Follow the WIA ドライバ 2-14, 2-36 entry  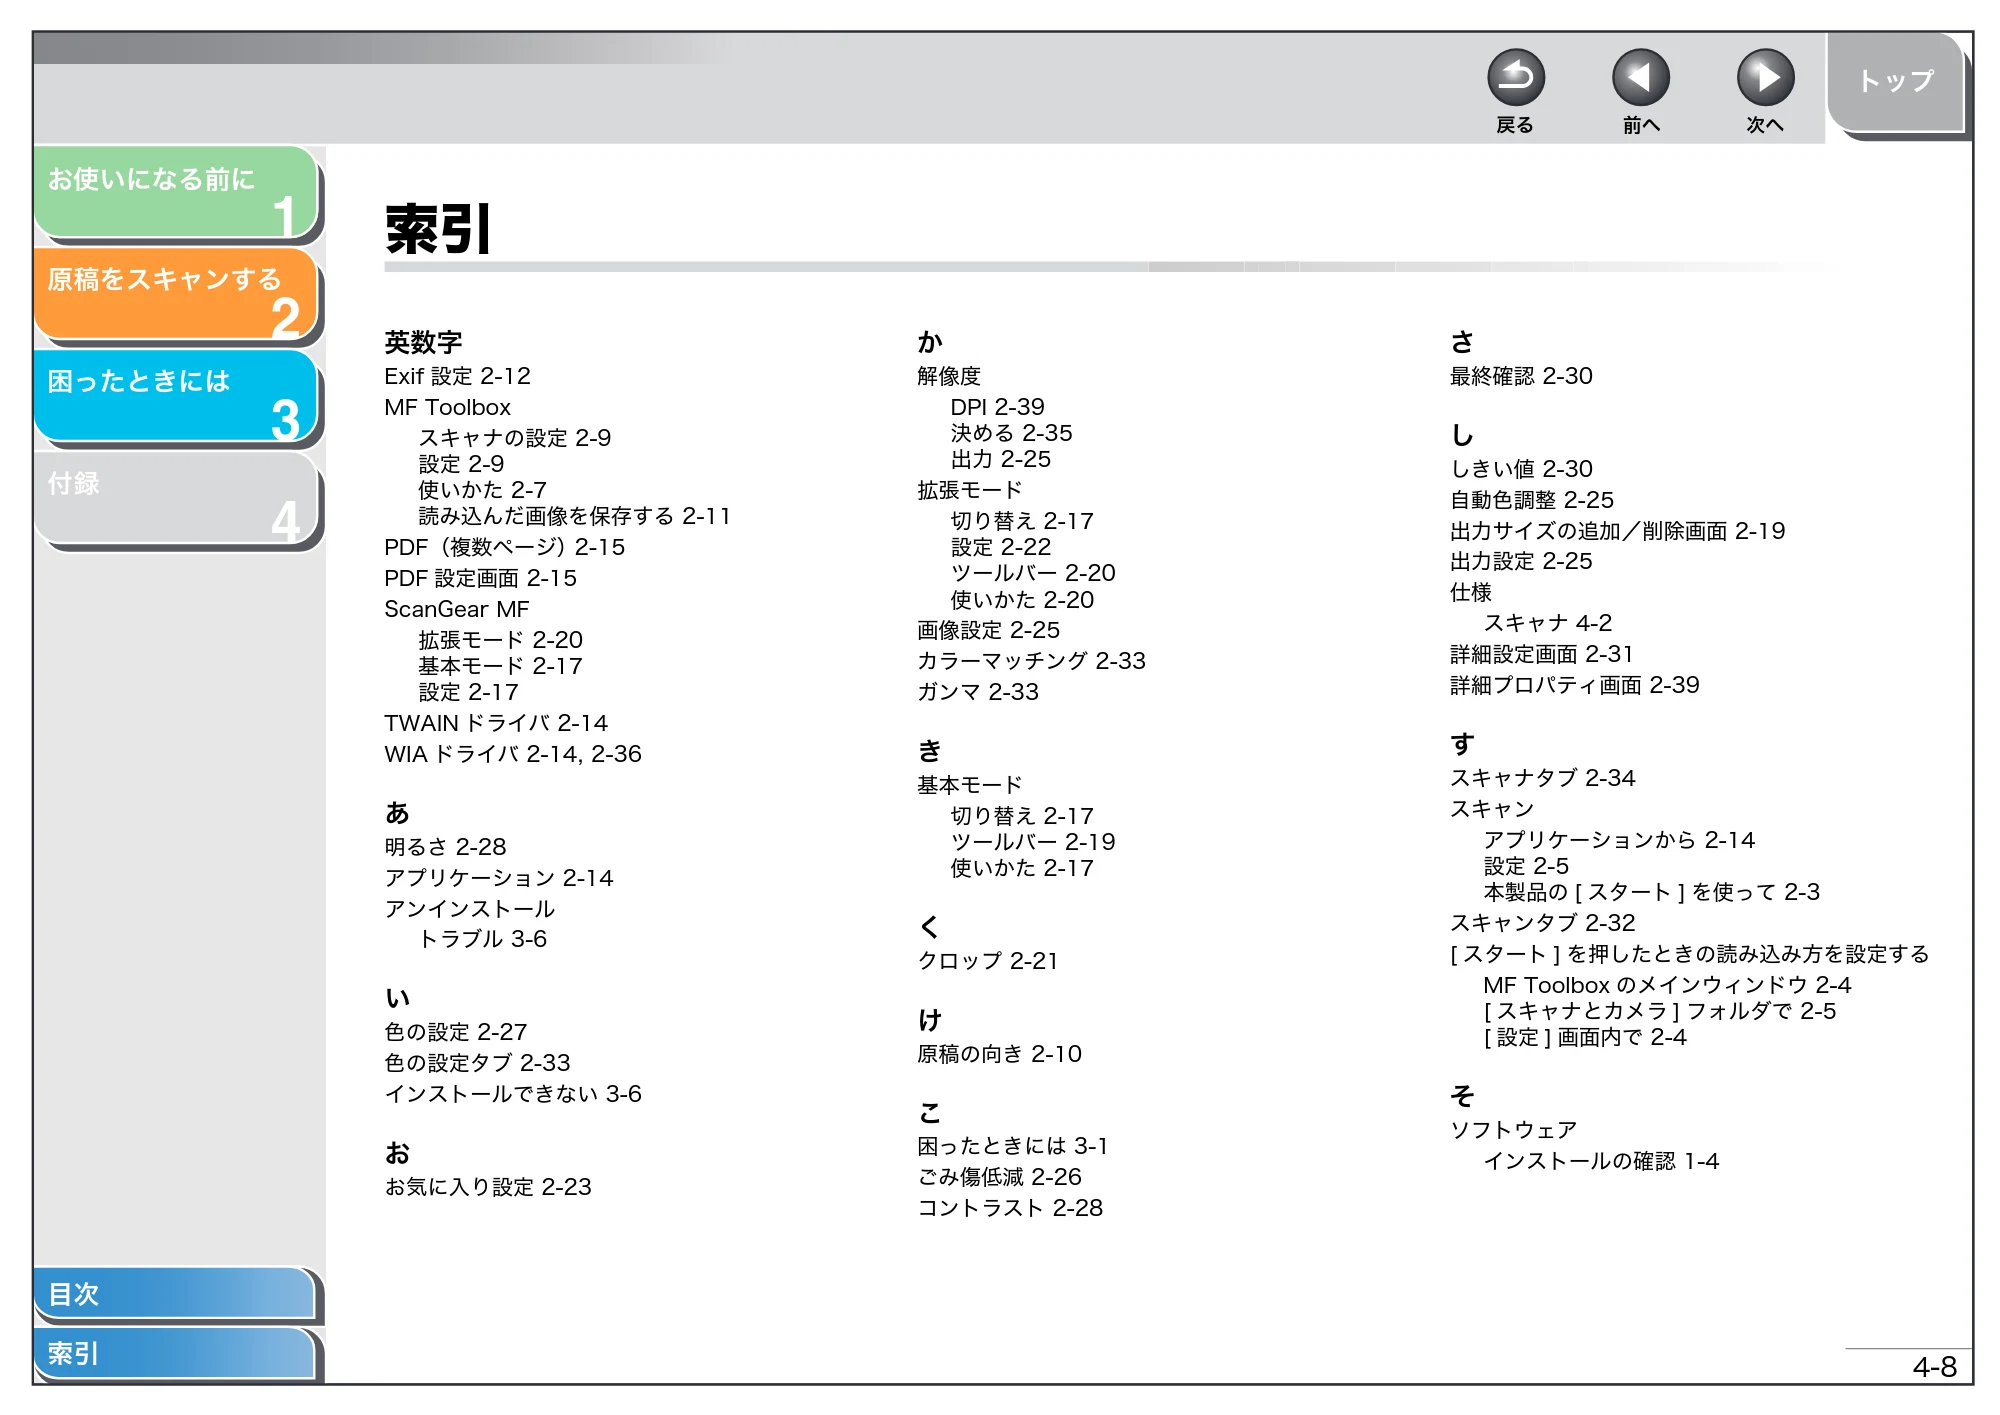[x=512, y=754]
